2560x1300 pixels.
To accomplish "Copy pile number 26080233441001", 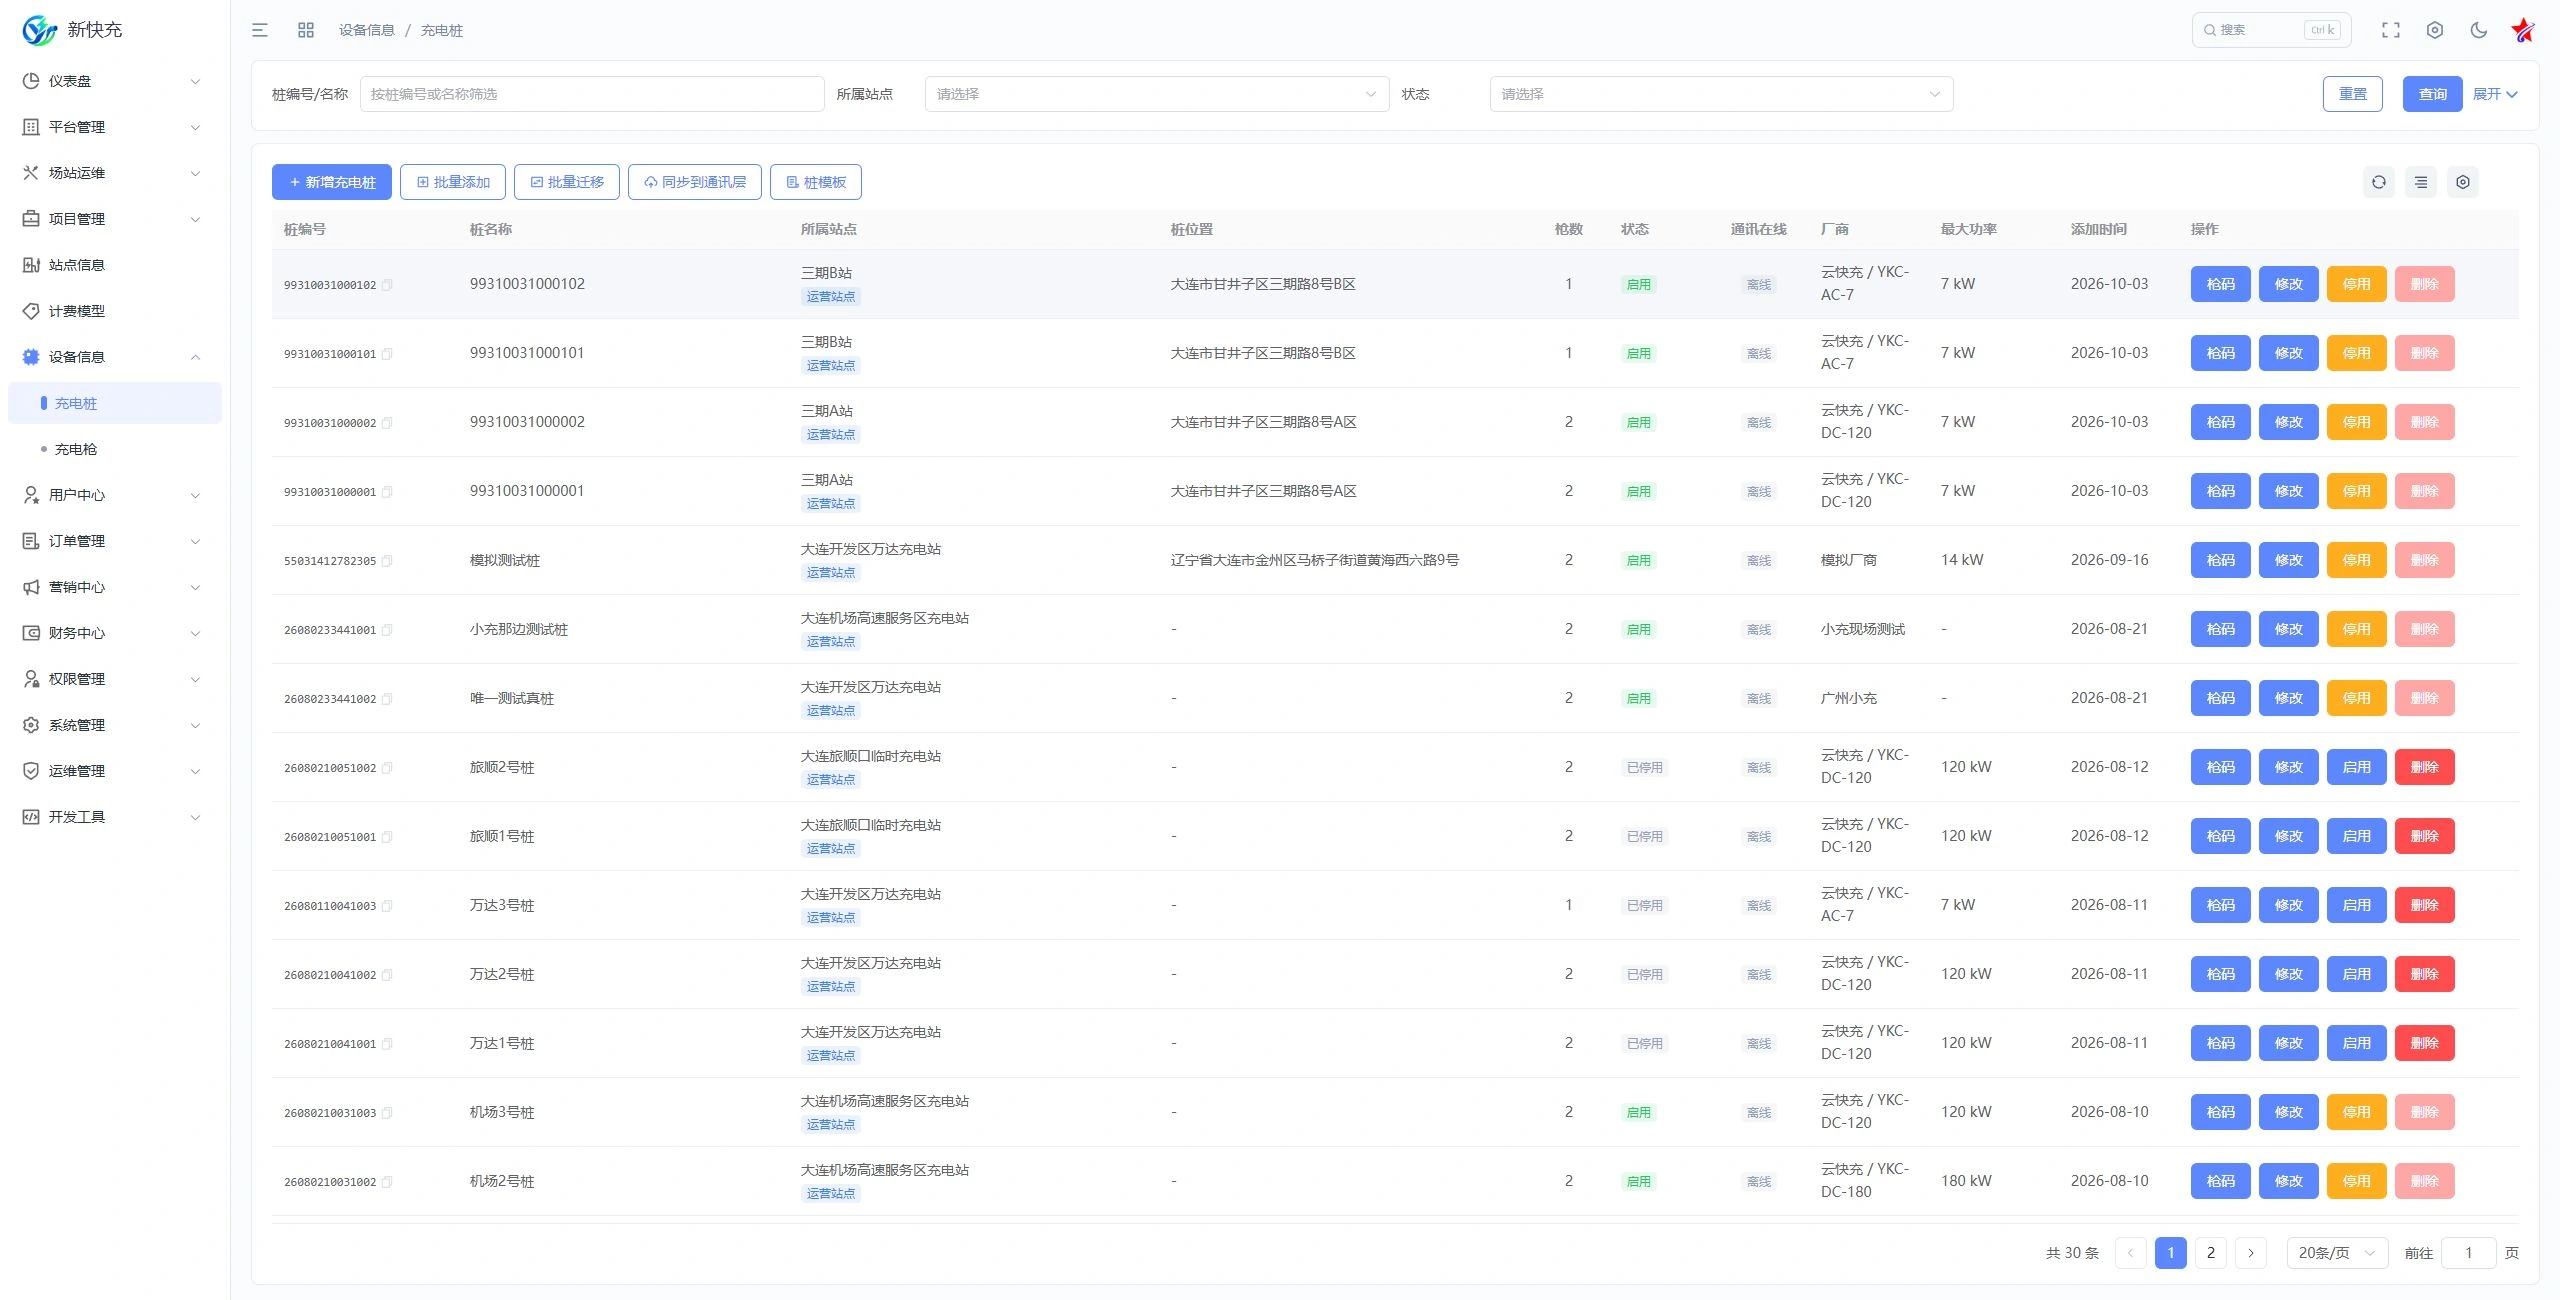I will 387,630.
